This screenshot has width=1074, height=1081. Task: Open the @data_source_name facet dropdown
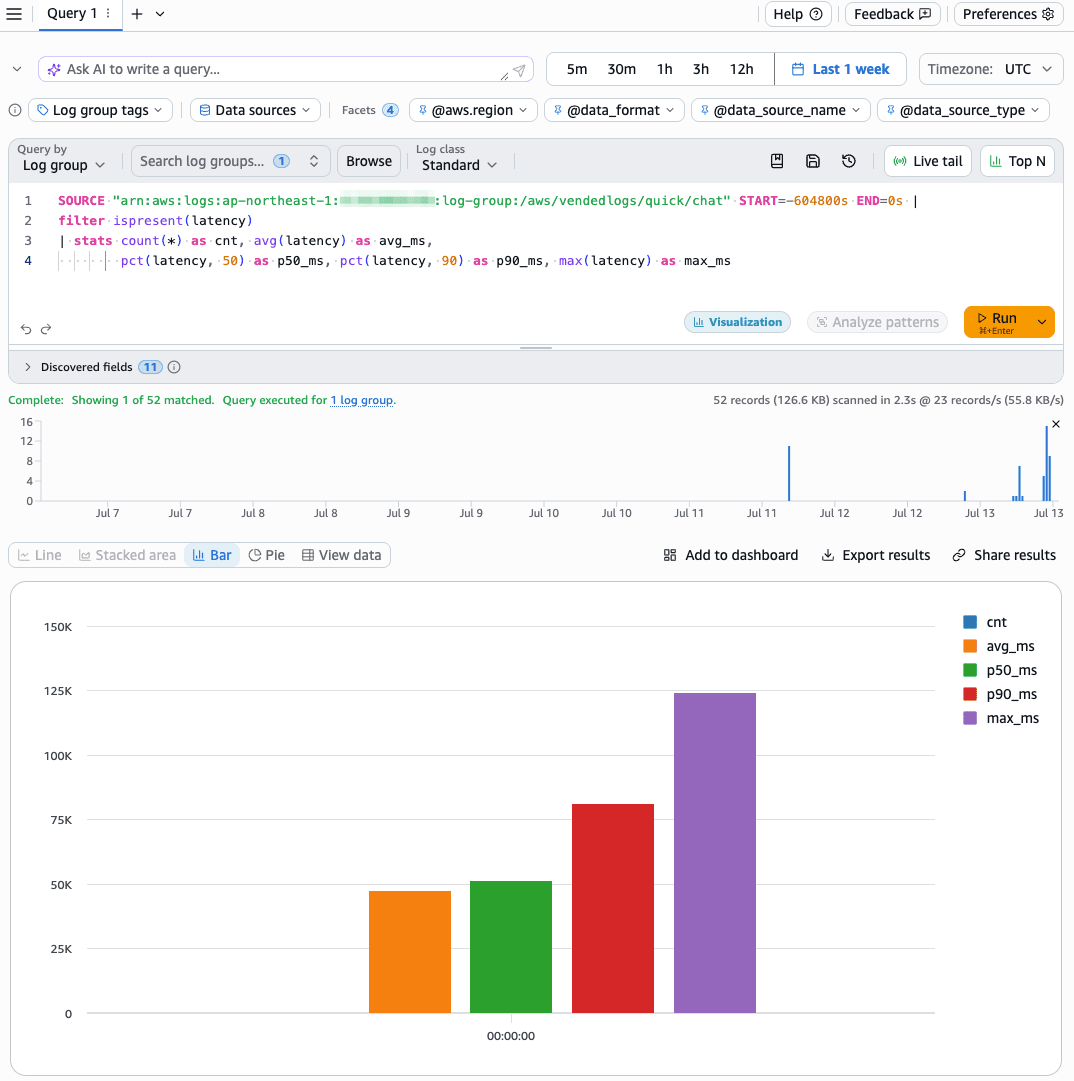point(780,110)
